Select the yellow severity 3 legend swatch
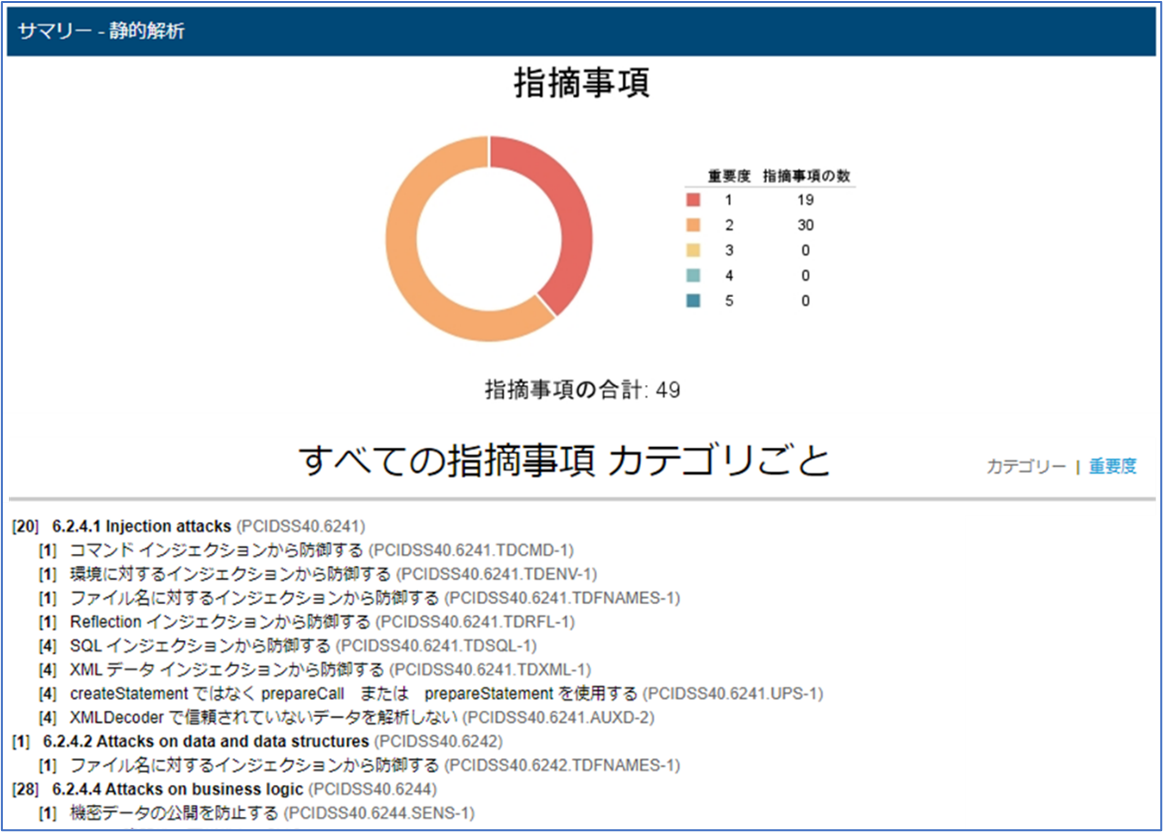The height and width of the screenshot is (832, 1163). tap(693, 250)
